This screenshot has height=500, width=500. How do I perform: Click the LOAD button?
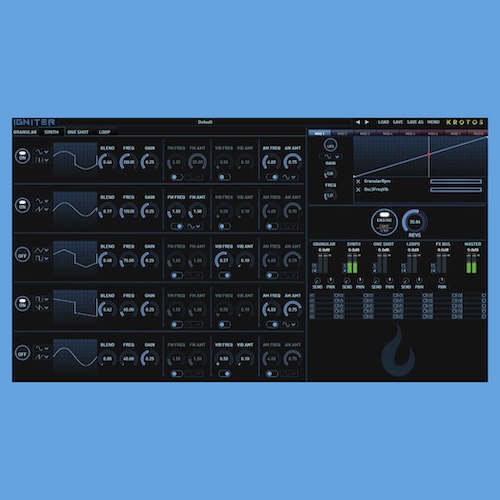383,122
